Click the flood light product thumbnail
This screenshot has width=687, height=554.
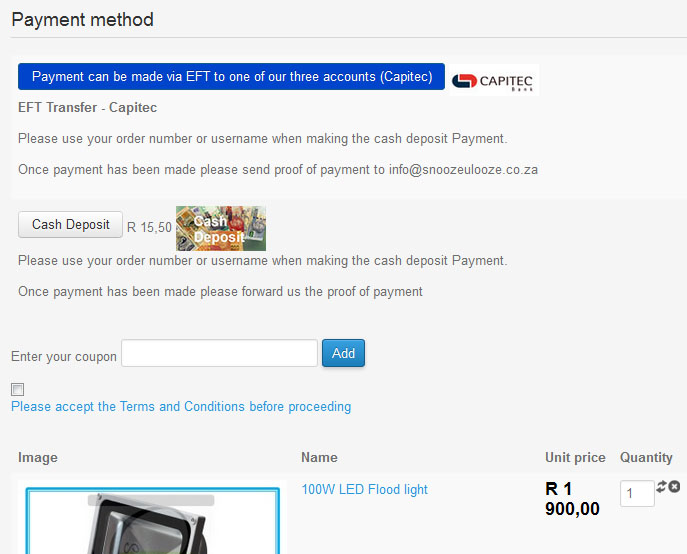coord(150,520)
